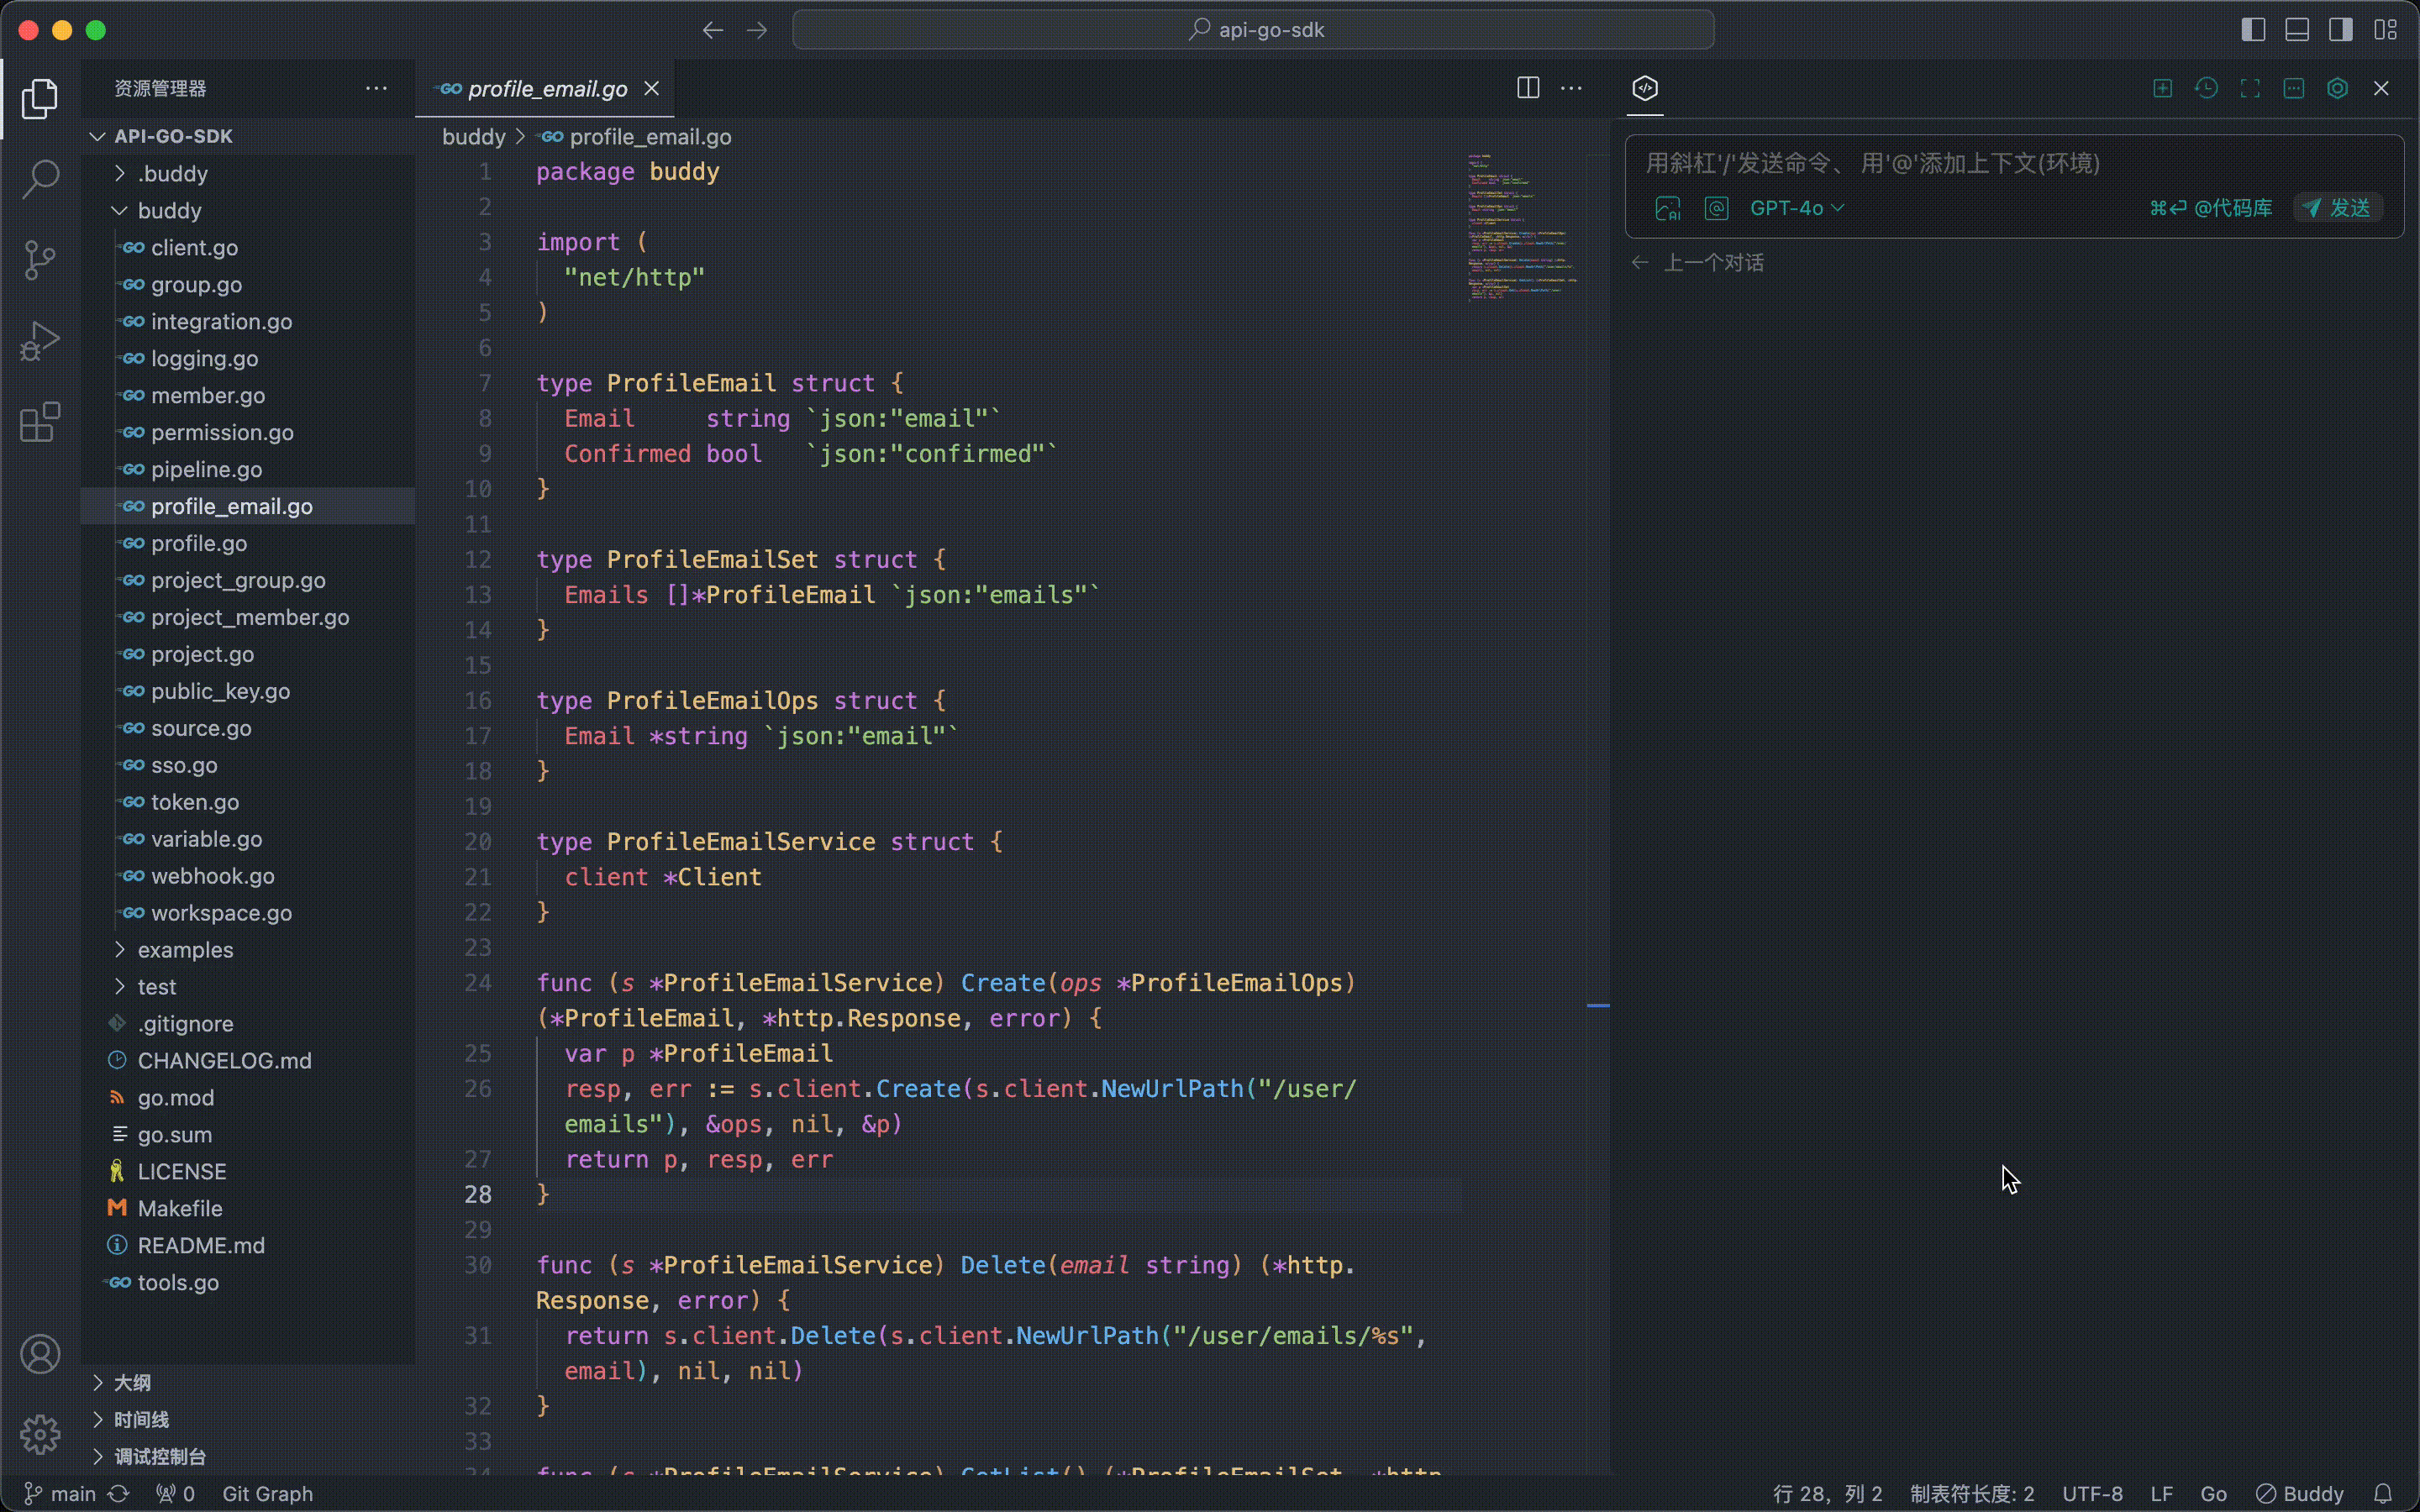
Task: Start a new AI chat conversation
Action: [2162, 88]
